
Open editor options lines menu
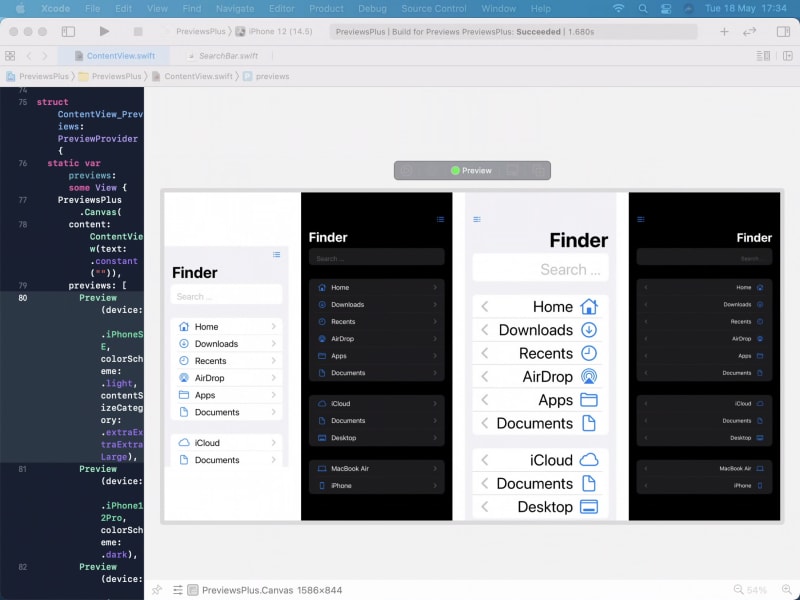(763, 56)
